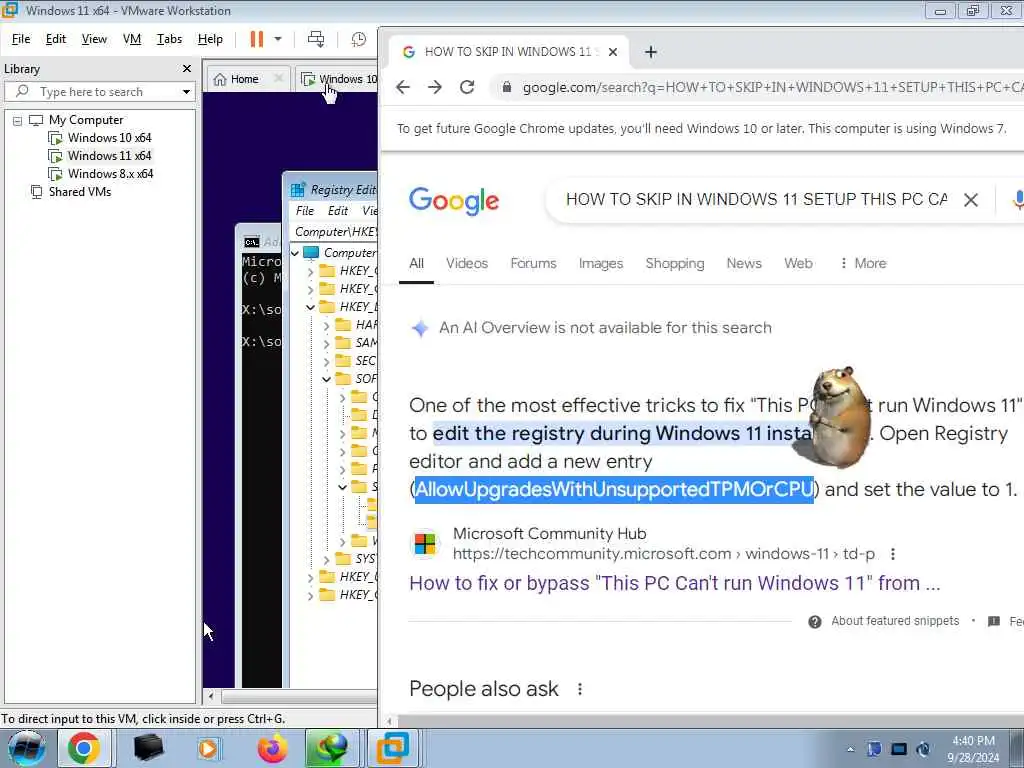Close the HOW TO SKIP Chrome tab
1024x768 pixels.
(613, 52)
